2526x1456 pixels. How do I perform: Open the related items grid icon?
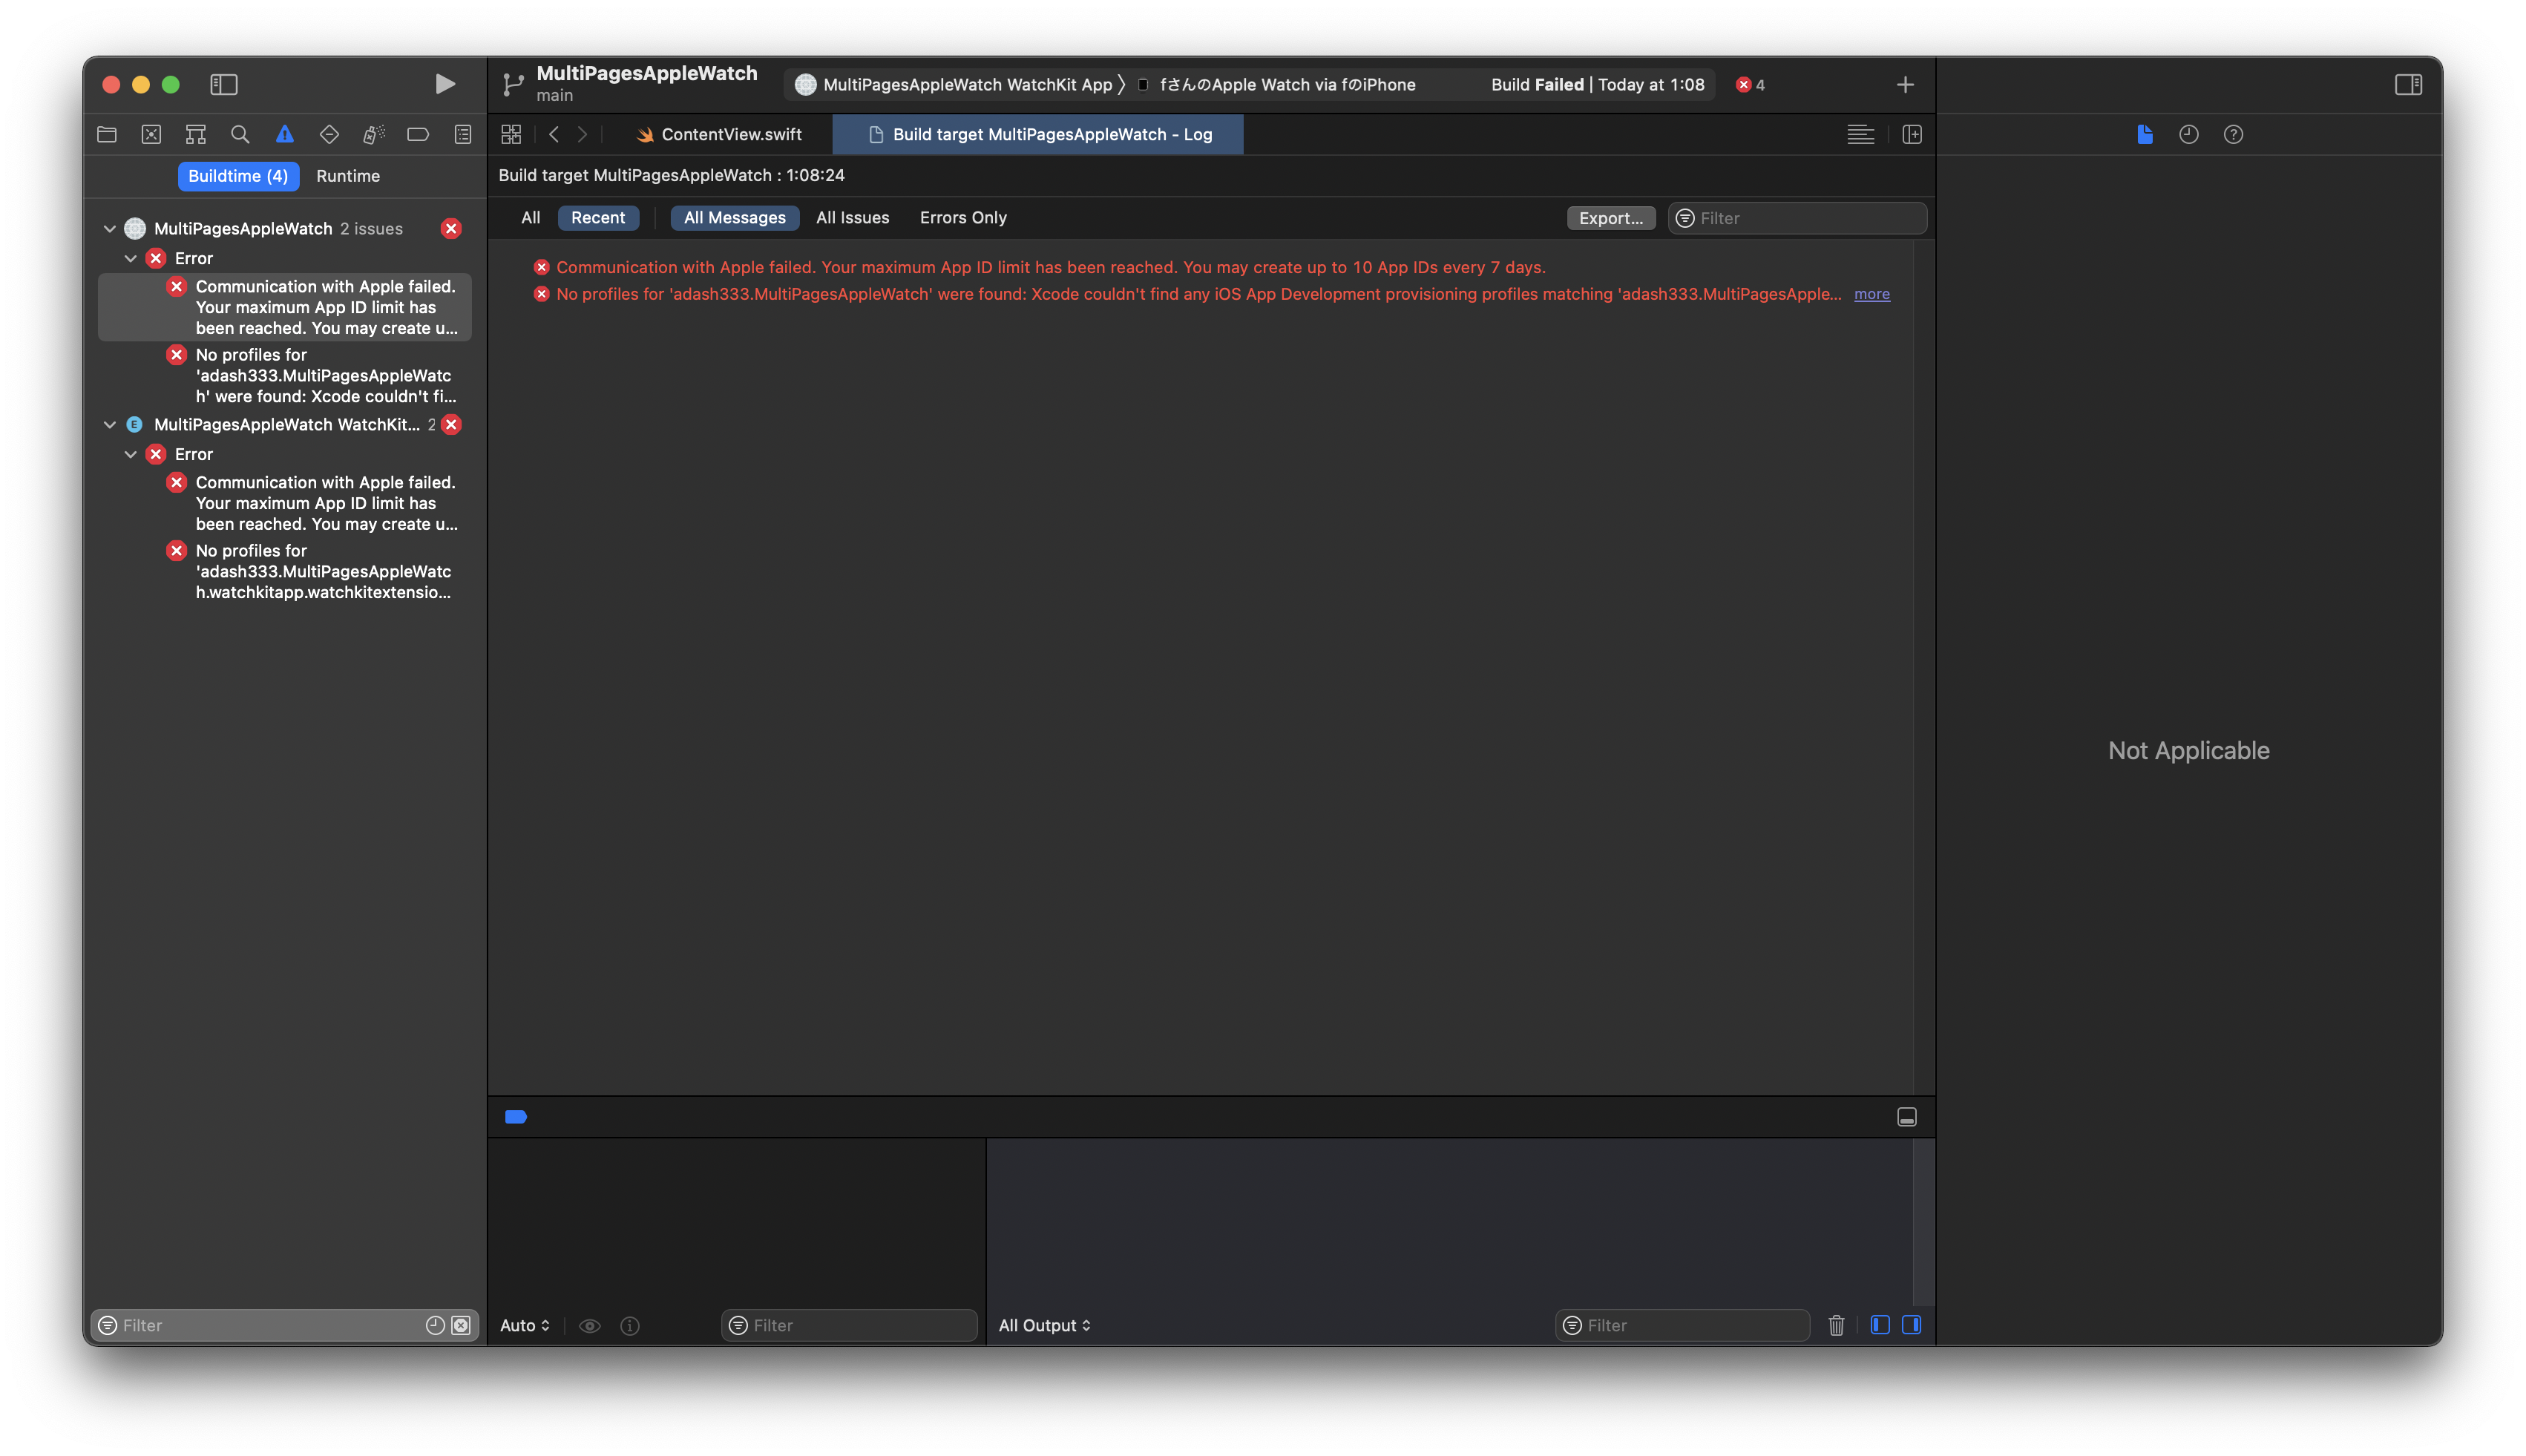[x=511, y=134]
